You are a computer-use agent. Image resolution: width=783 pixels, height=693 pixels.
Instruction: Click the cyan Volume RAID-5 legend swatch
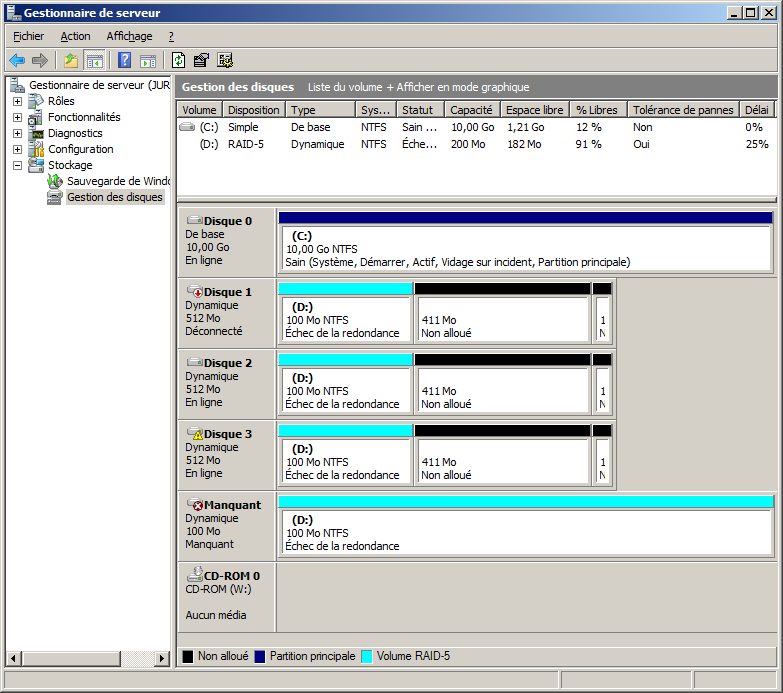click(x=366, y=657)
